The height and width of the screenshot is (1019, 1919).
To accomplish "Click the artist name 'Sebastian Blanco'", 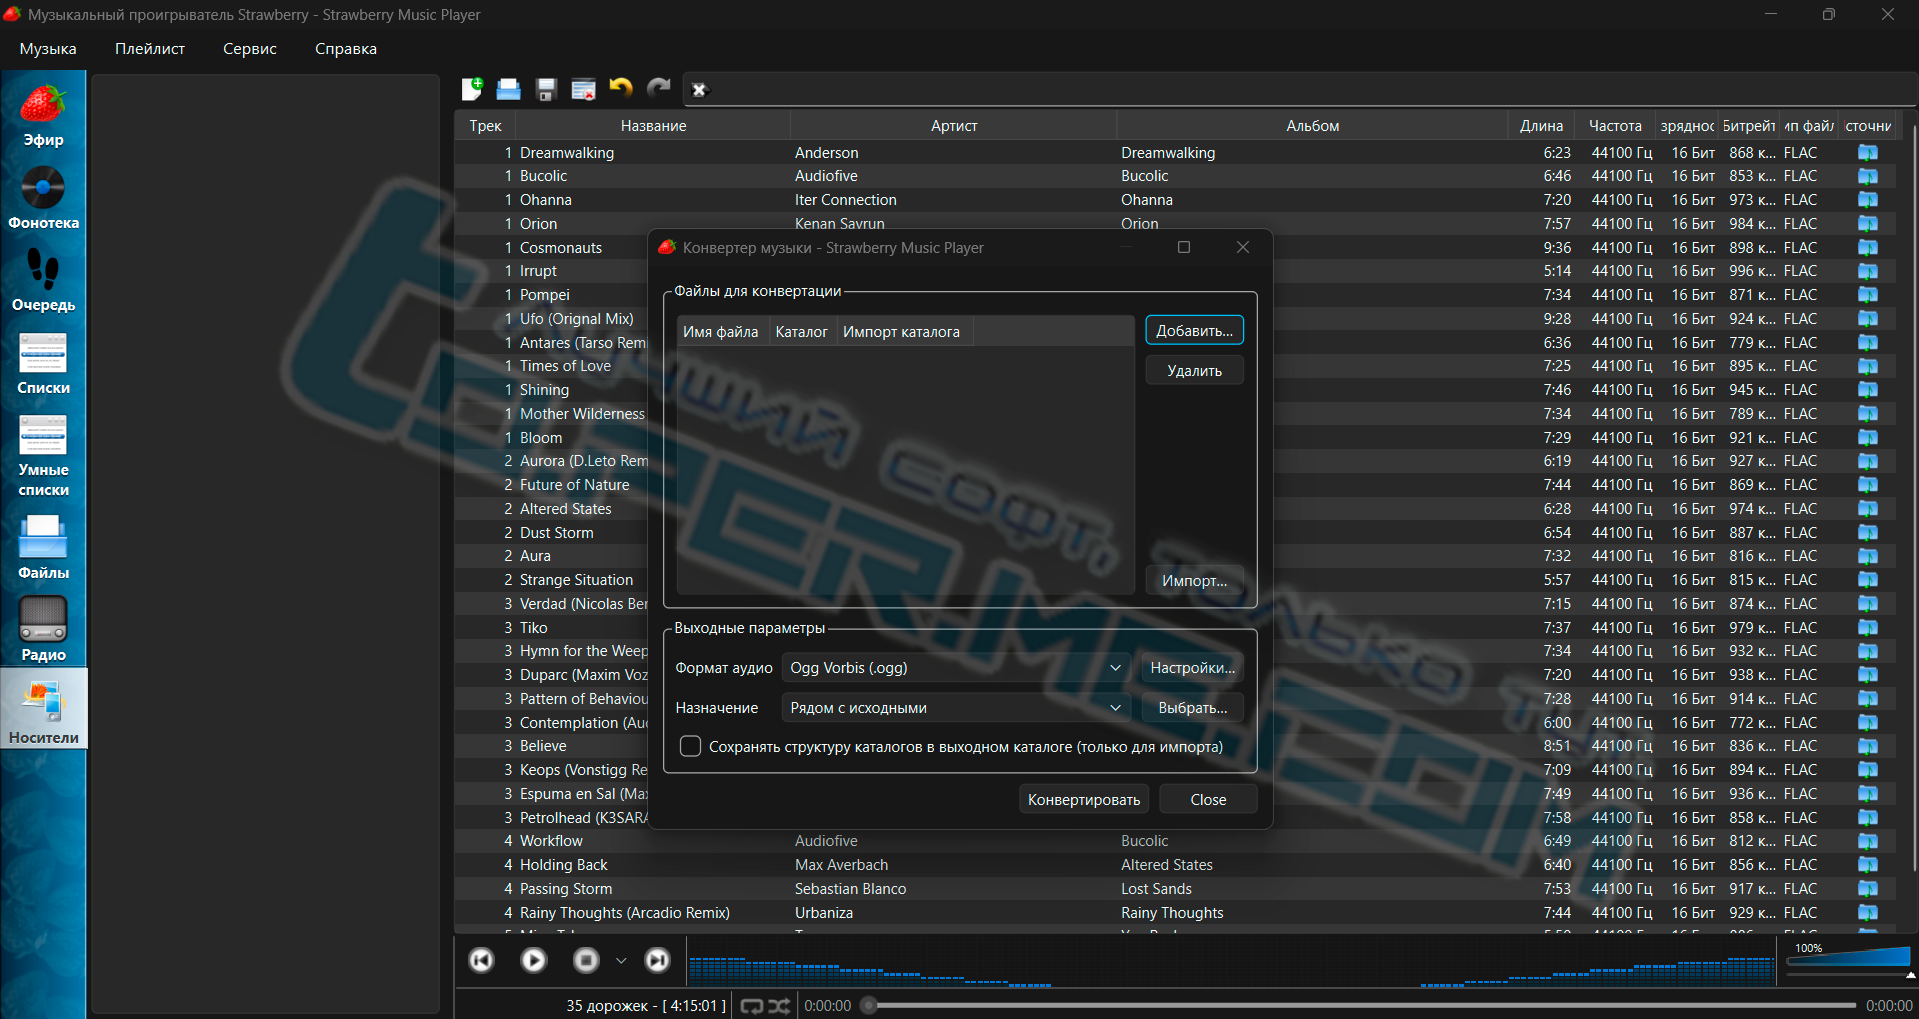I will click(x=851, y=889).
